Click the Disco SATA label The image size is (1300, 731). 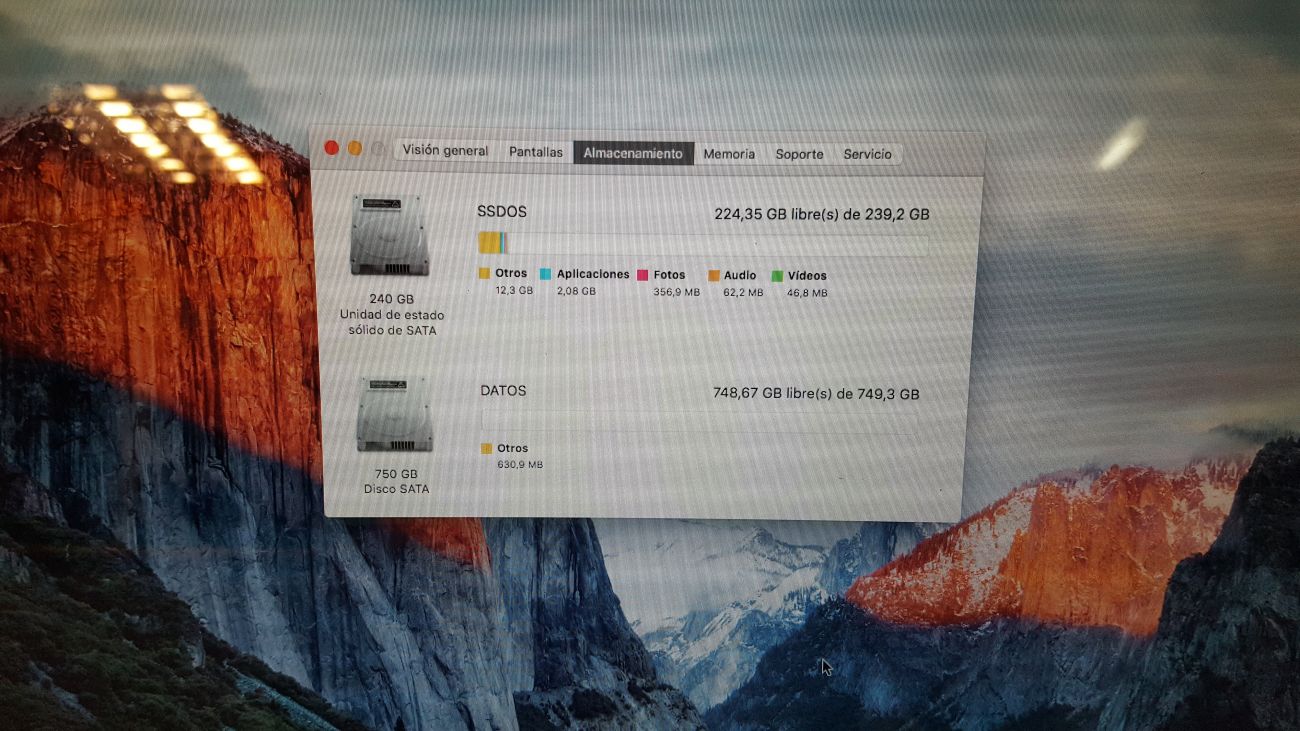coord(396,489)
